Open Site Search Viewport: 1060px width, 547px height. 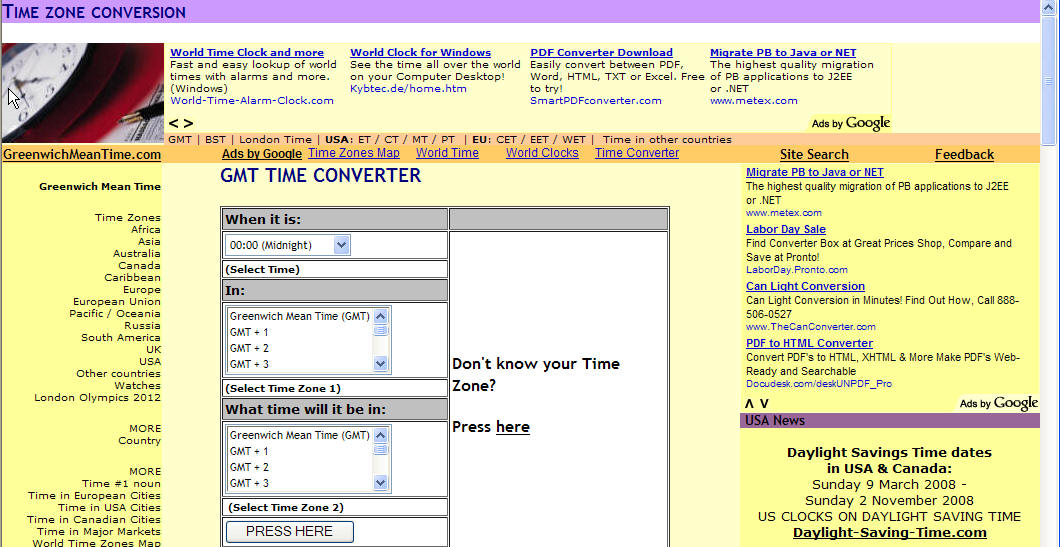pyautogui.click(x=814, y=154)
